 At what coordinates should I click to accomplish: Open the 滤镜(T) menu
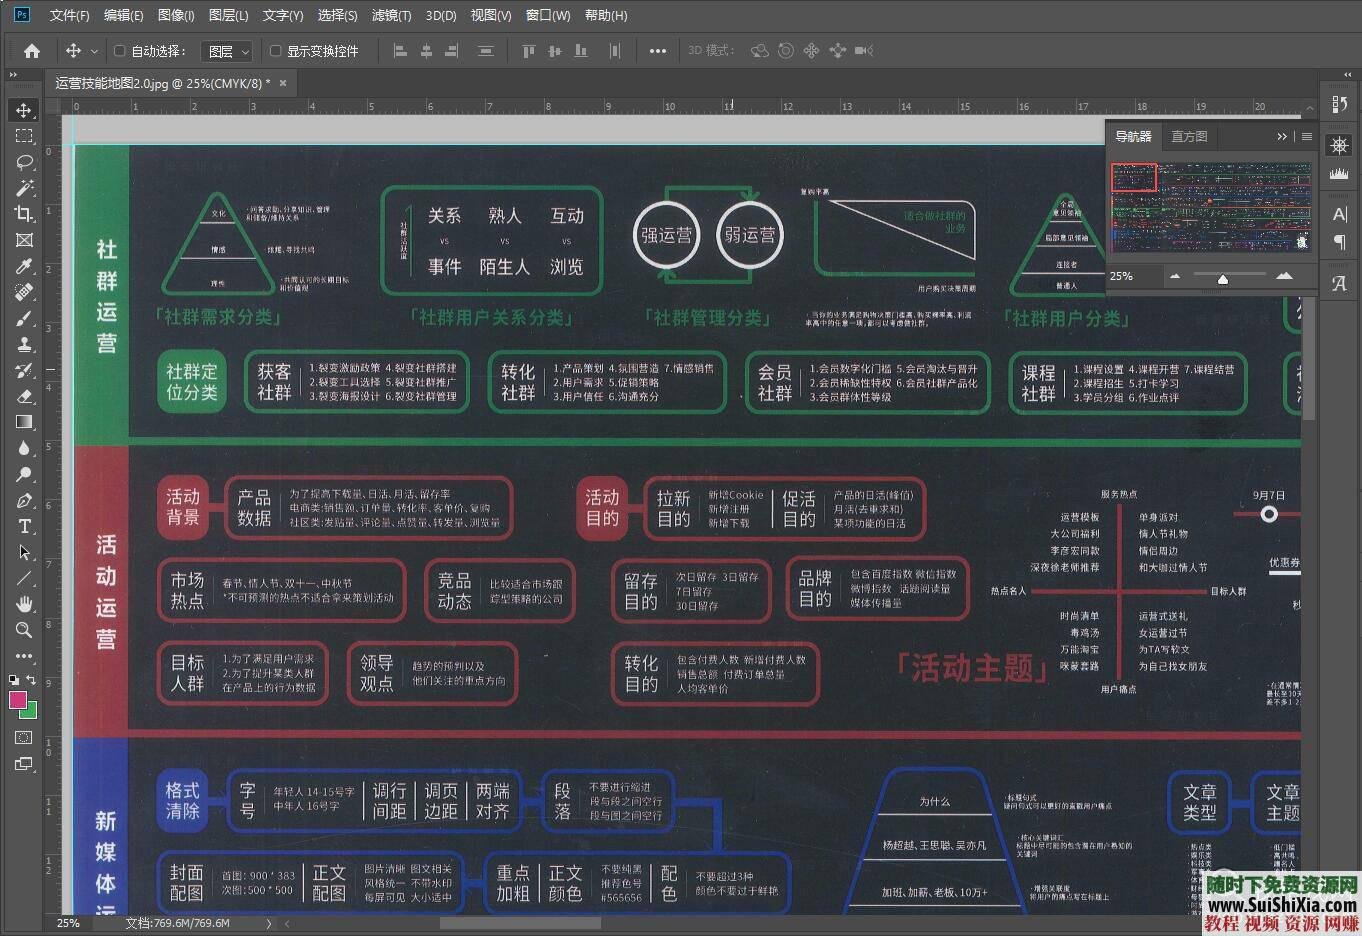coord(391,15)
